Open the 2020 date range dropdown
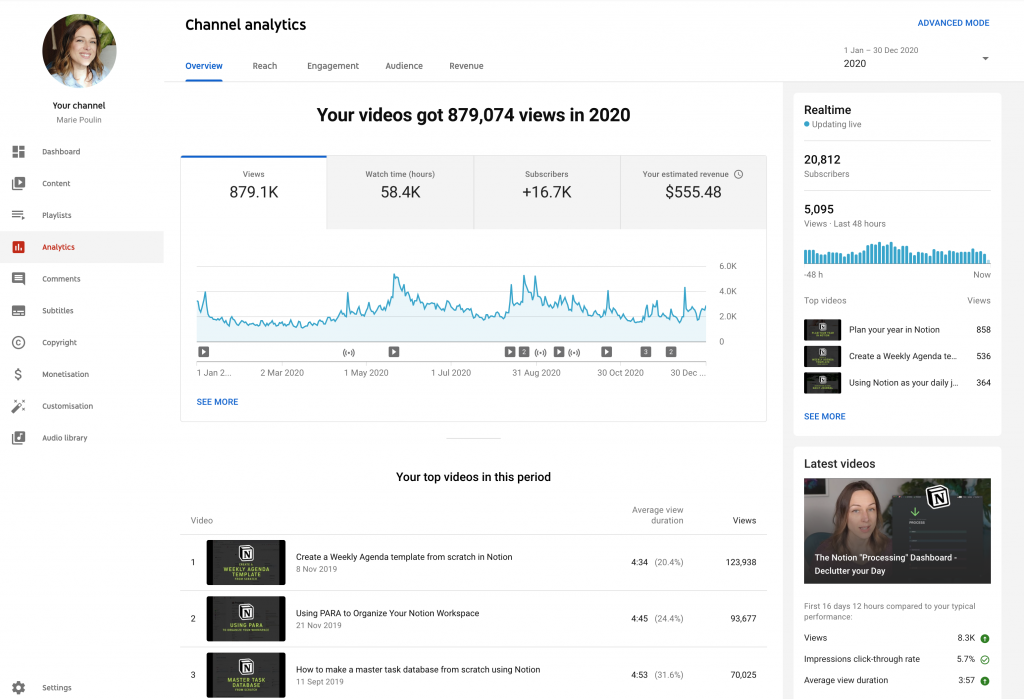1024x699 pixels. (916, 57)
